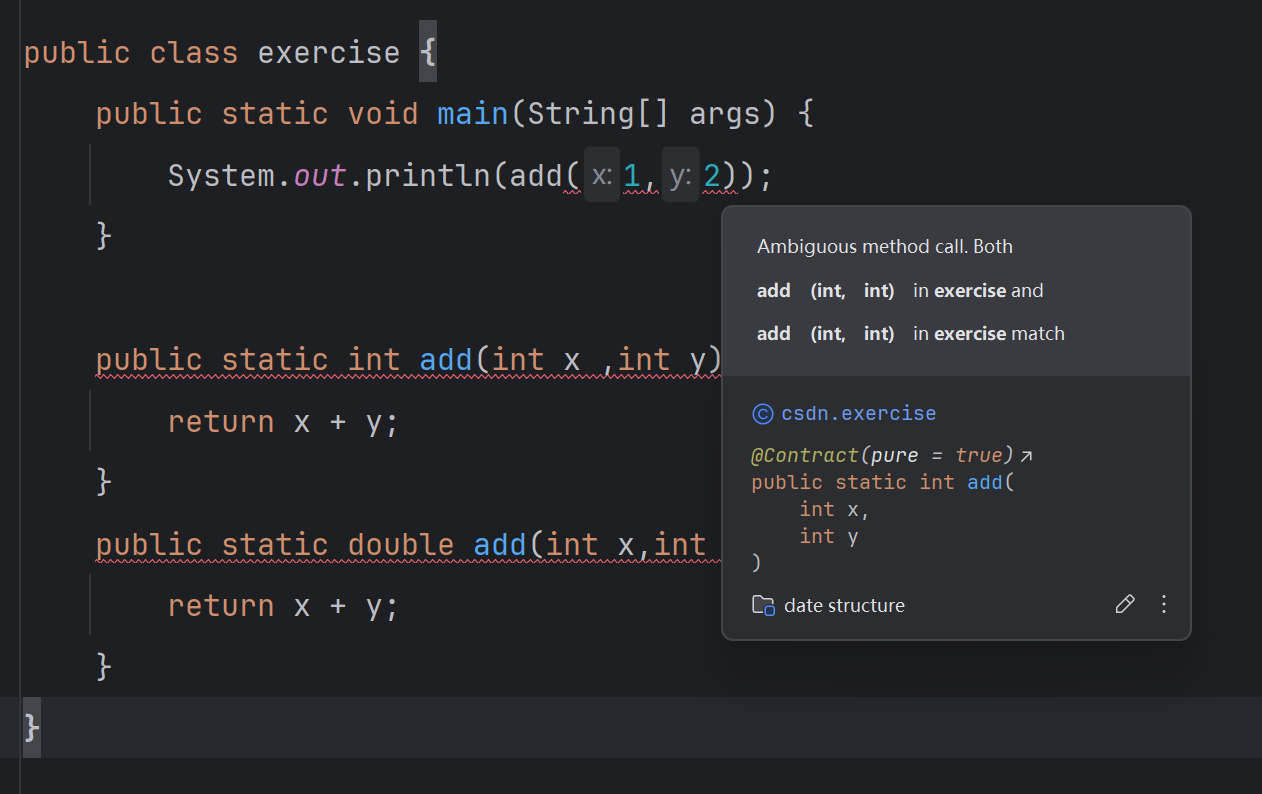Click the class name 'exercise' in declaration
1262x794 pixels.
point(329,52)
